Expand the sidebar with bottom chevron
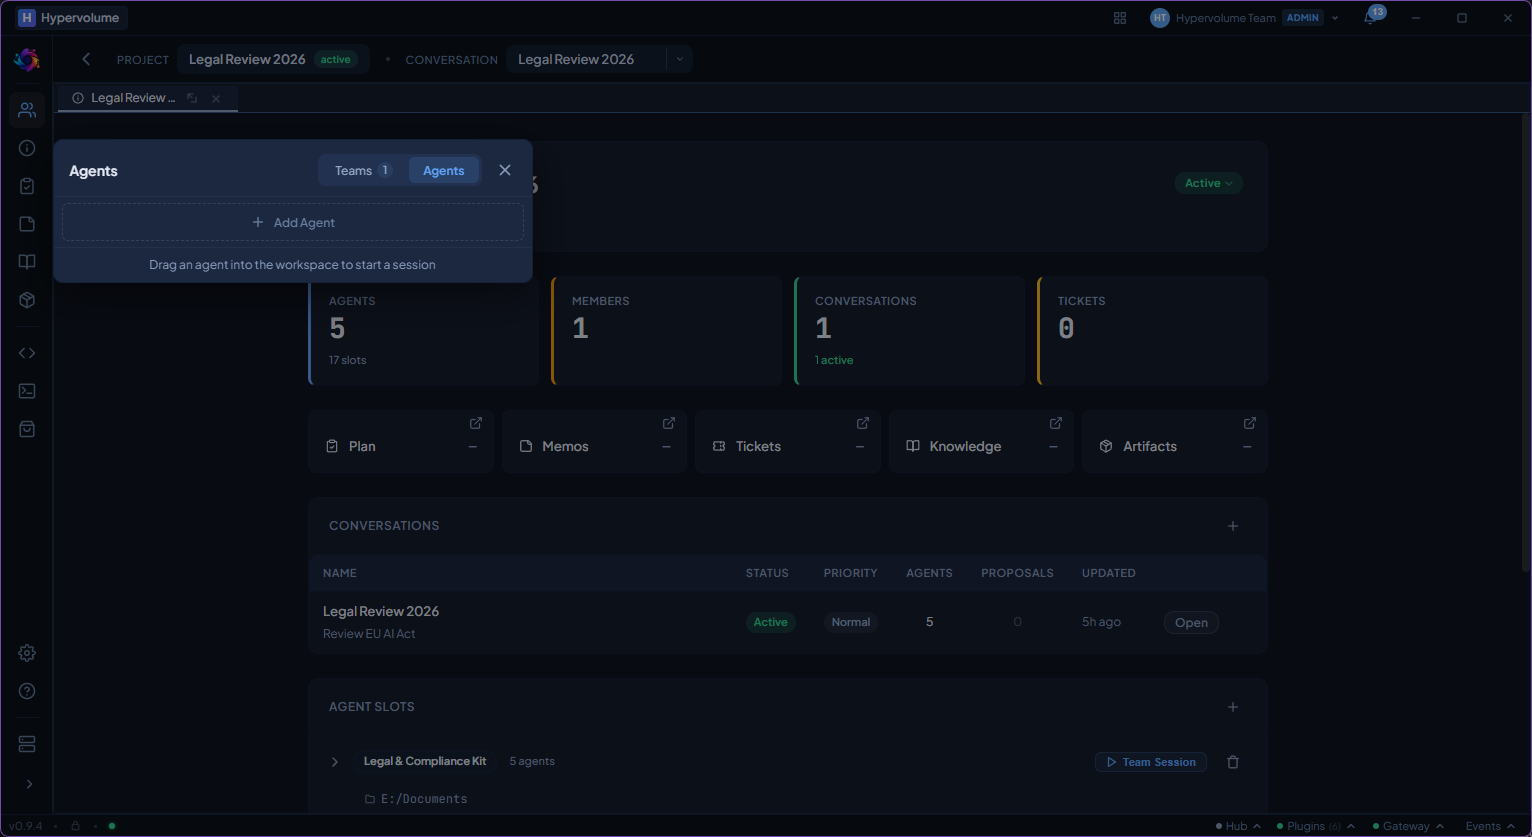Viewport: 1532px width, 837px height. pos(27,784)
